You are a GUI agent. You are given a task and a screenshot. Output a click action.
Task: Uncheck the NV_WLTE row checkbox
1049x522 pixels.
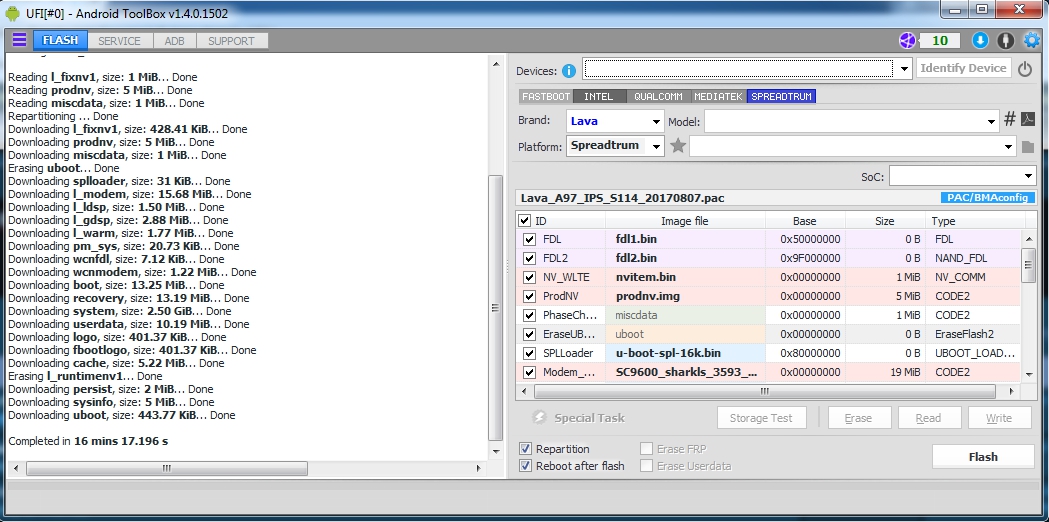point(529,277)
